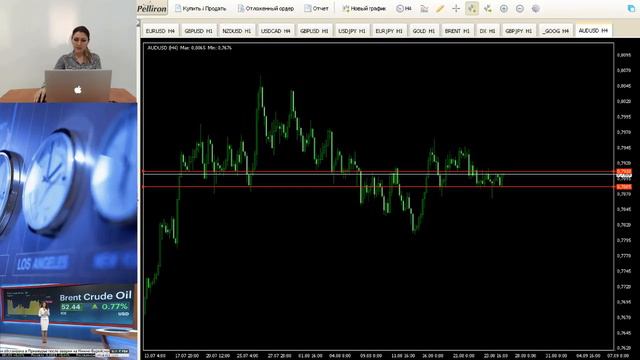Click the upper red price label on axis
The width and height of the screenshot is (640, 360).
click(624, 171)
